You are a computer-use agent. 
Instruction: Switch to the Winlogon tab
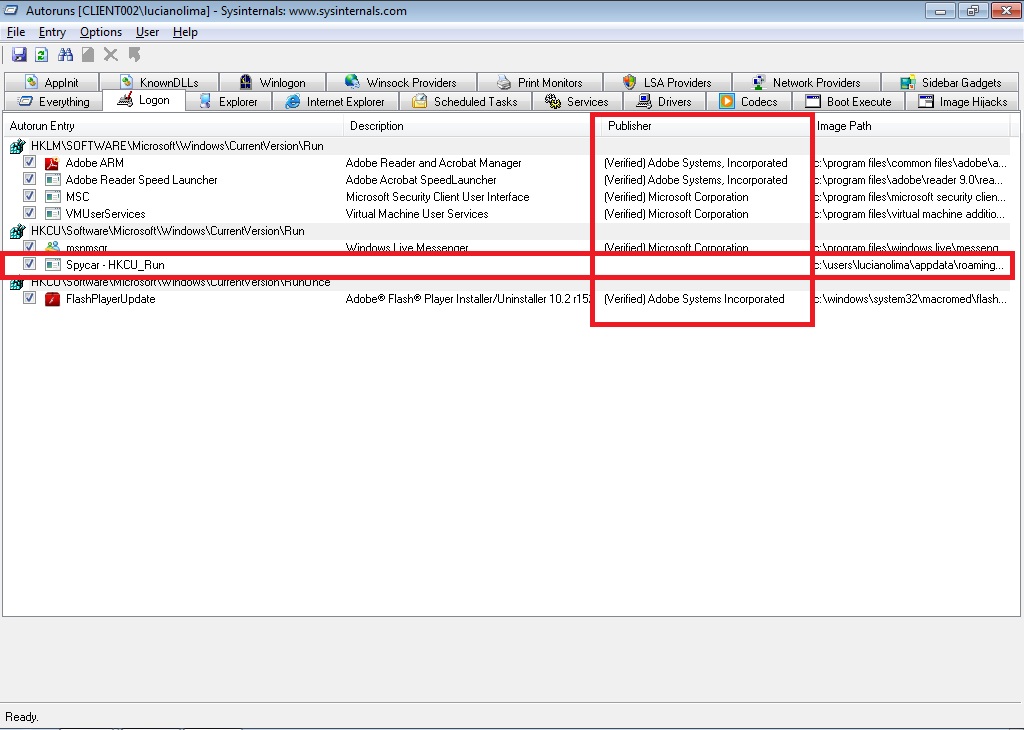[272, 82]
